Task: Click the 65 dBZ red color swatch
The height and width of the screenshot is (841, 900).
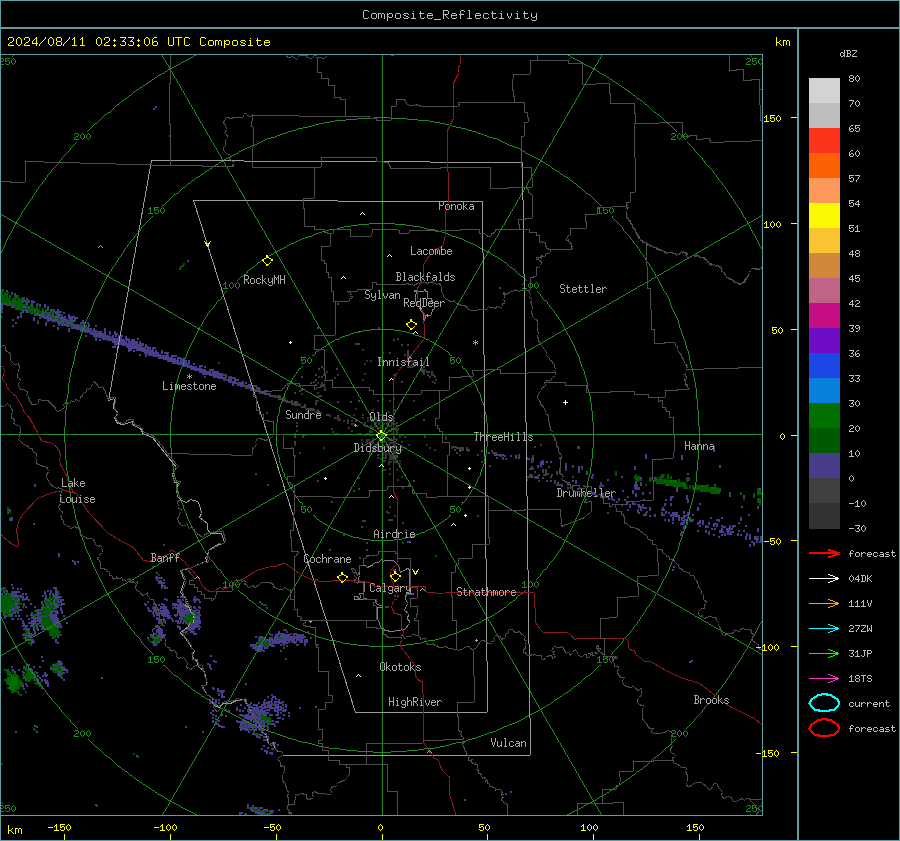Action: coord(824,140)
